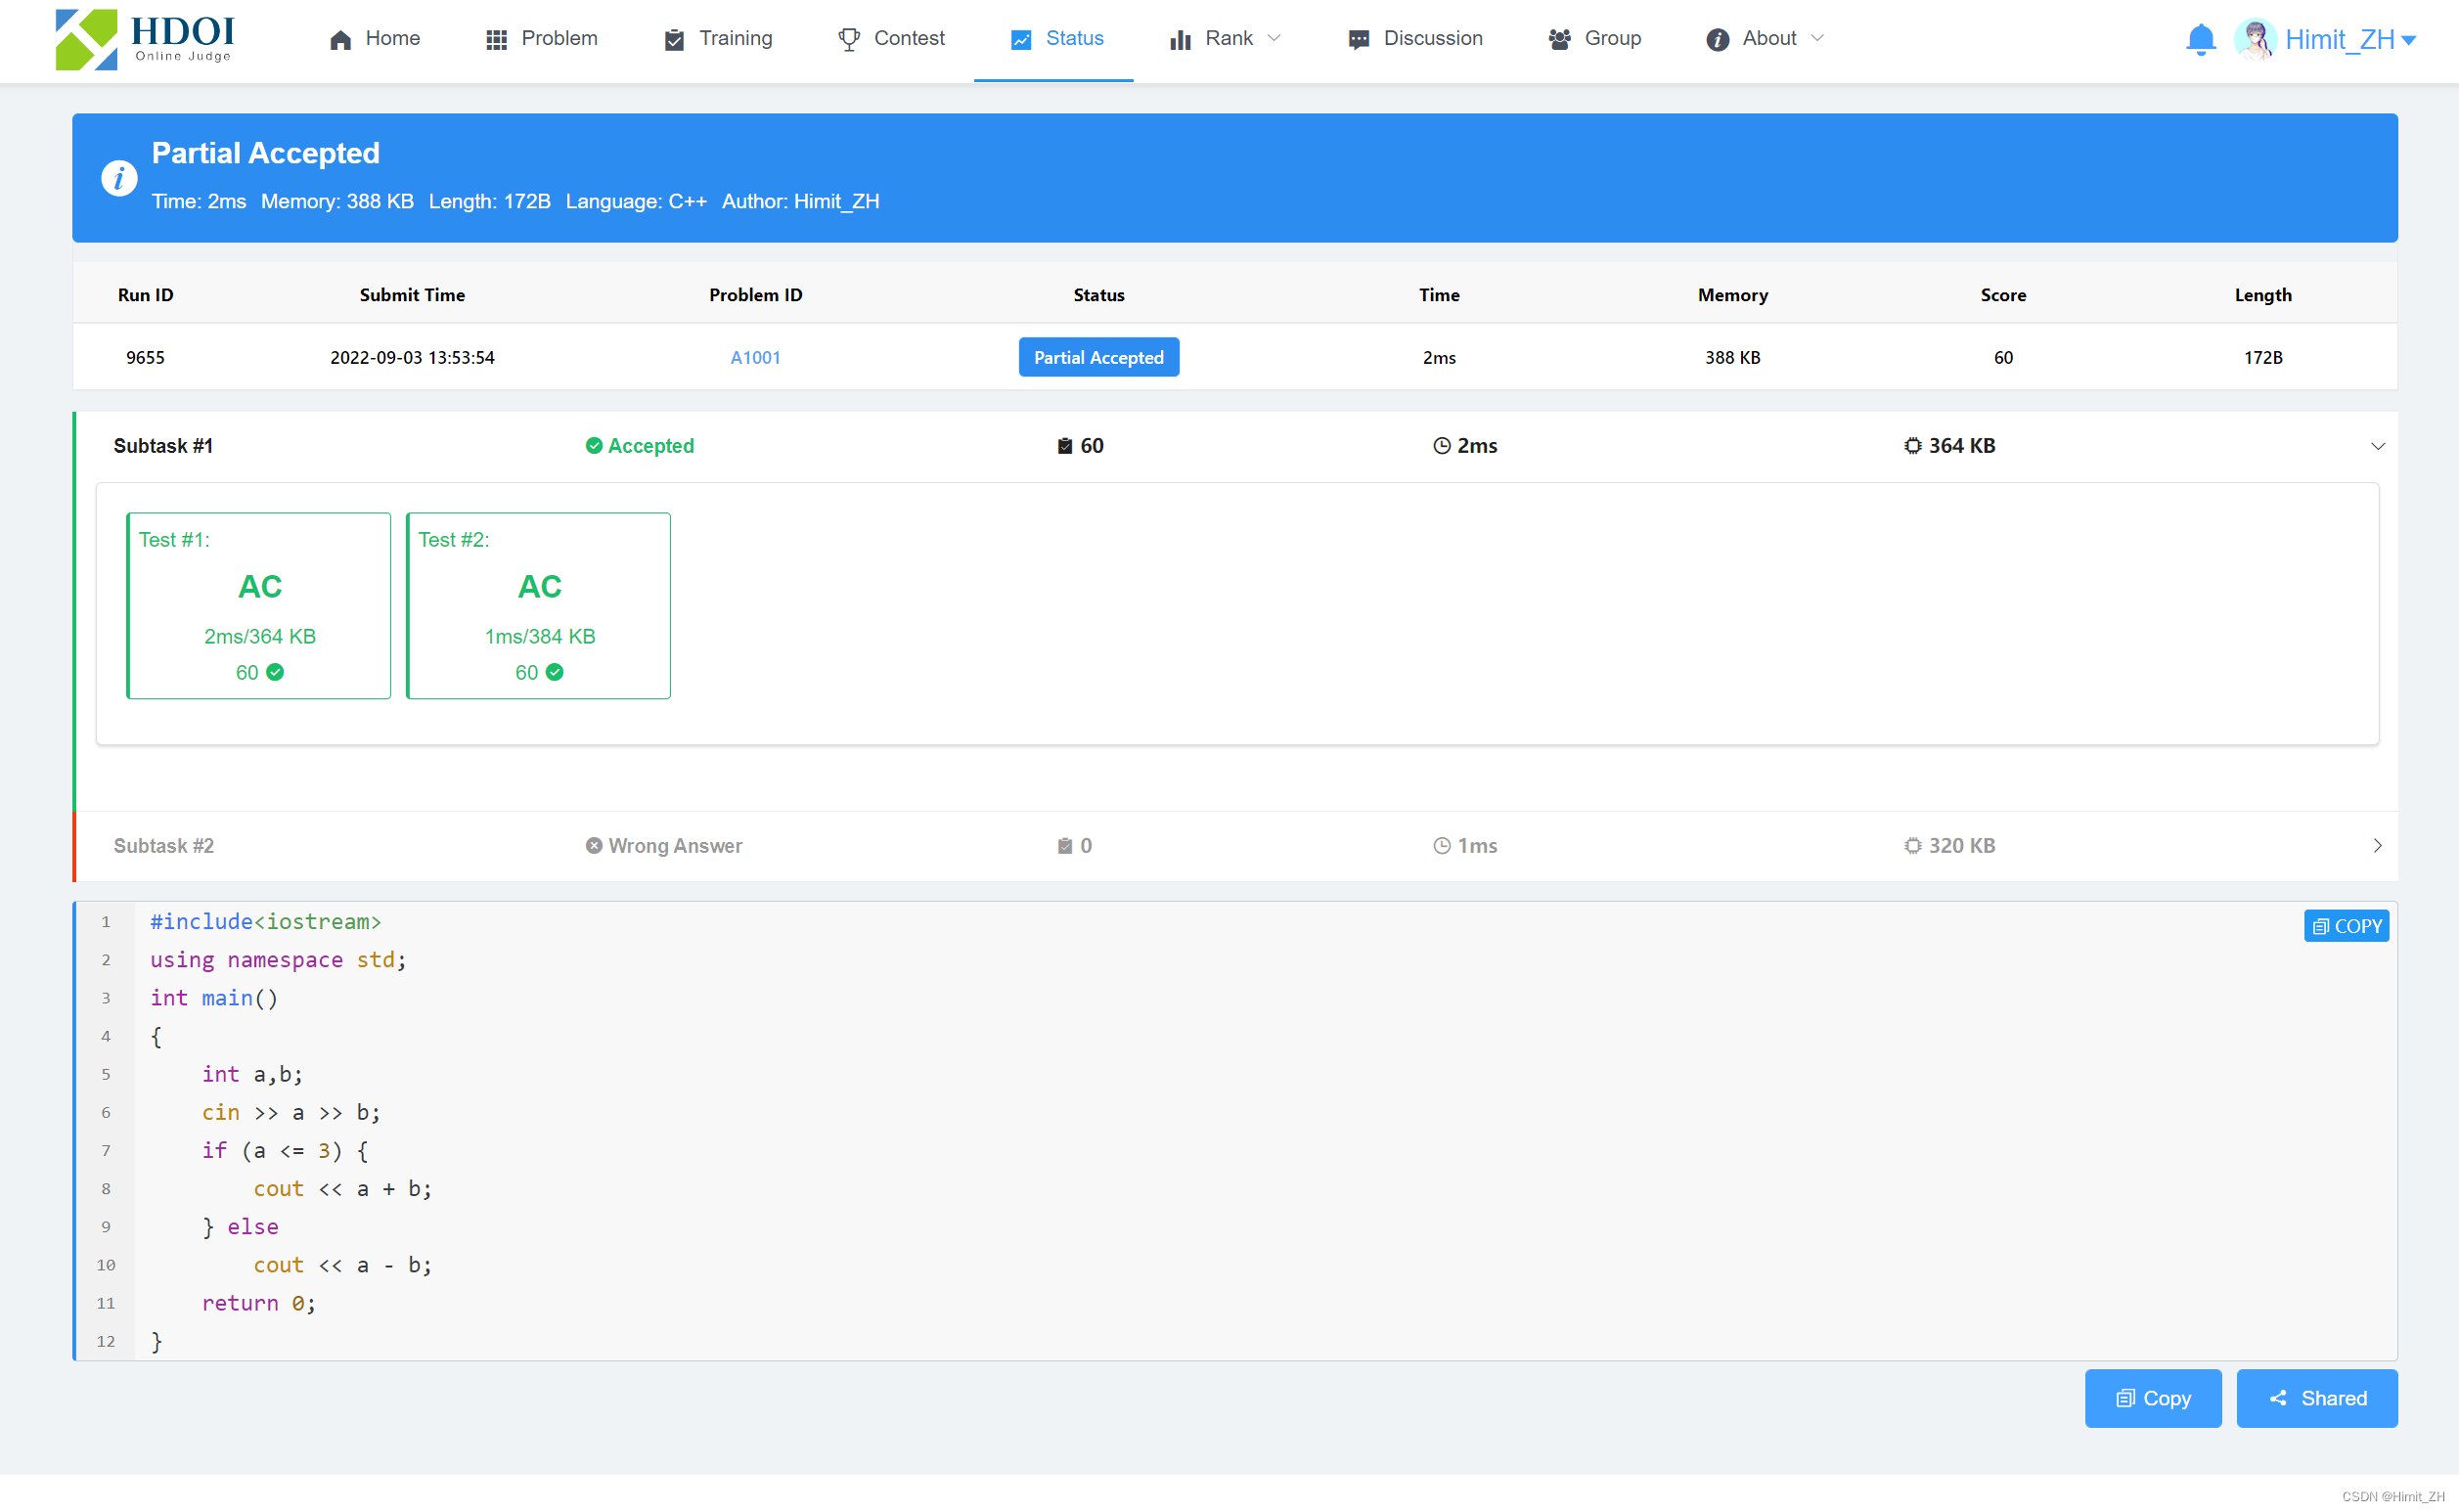This screenshot has width=2459, height=1512.
Task: Click the Group people icon
Action: pyautogui.click(x=1559, y=39)
